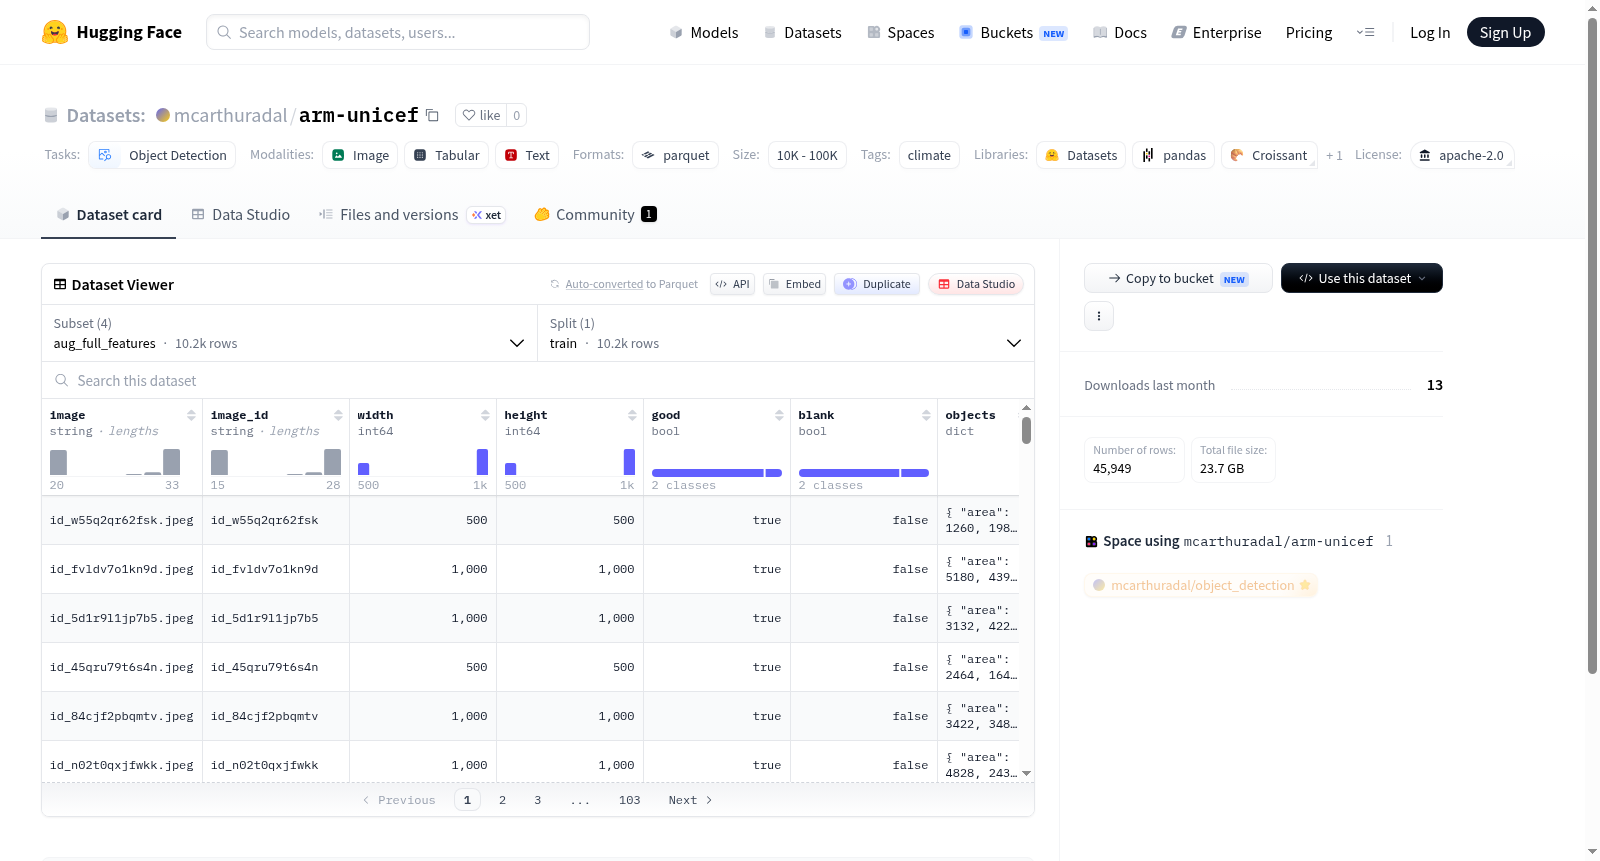
Task: Expand the Split selector dropdown
Action: [786, 333]
